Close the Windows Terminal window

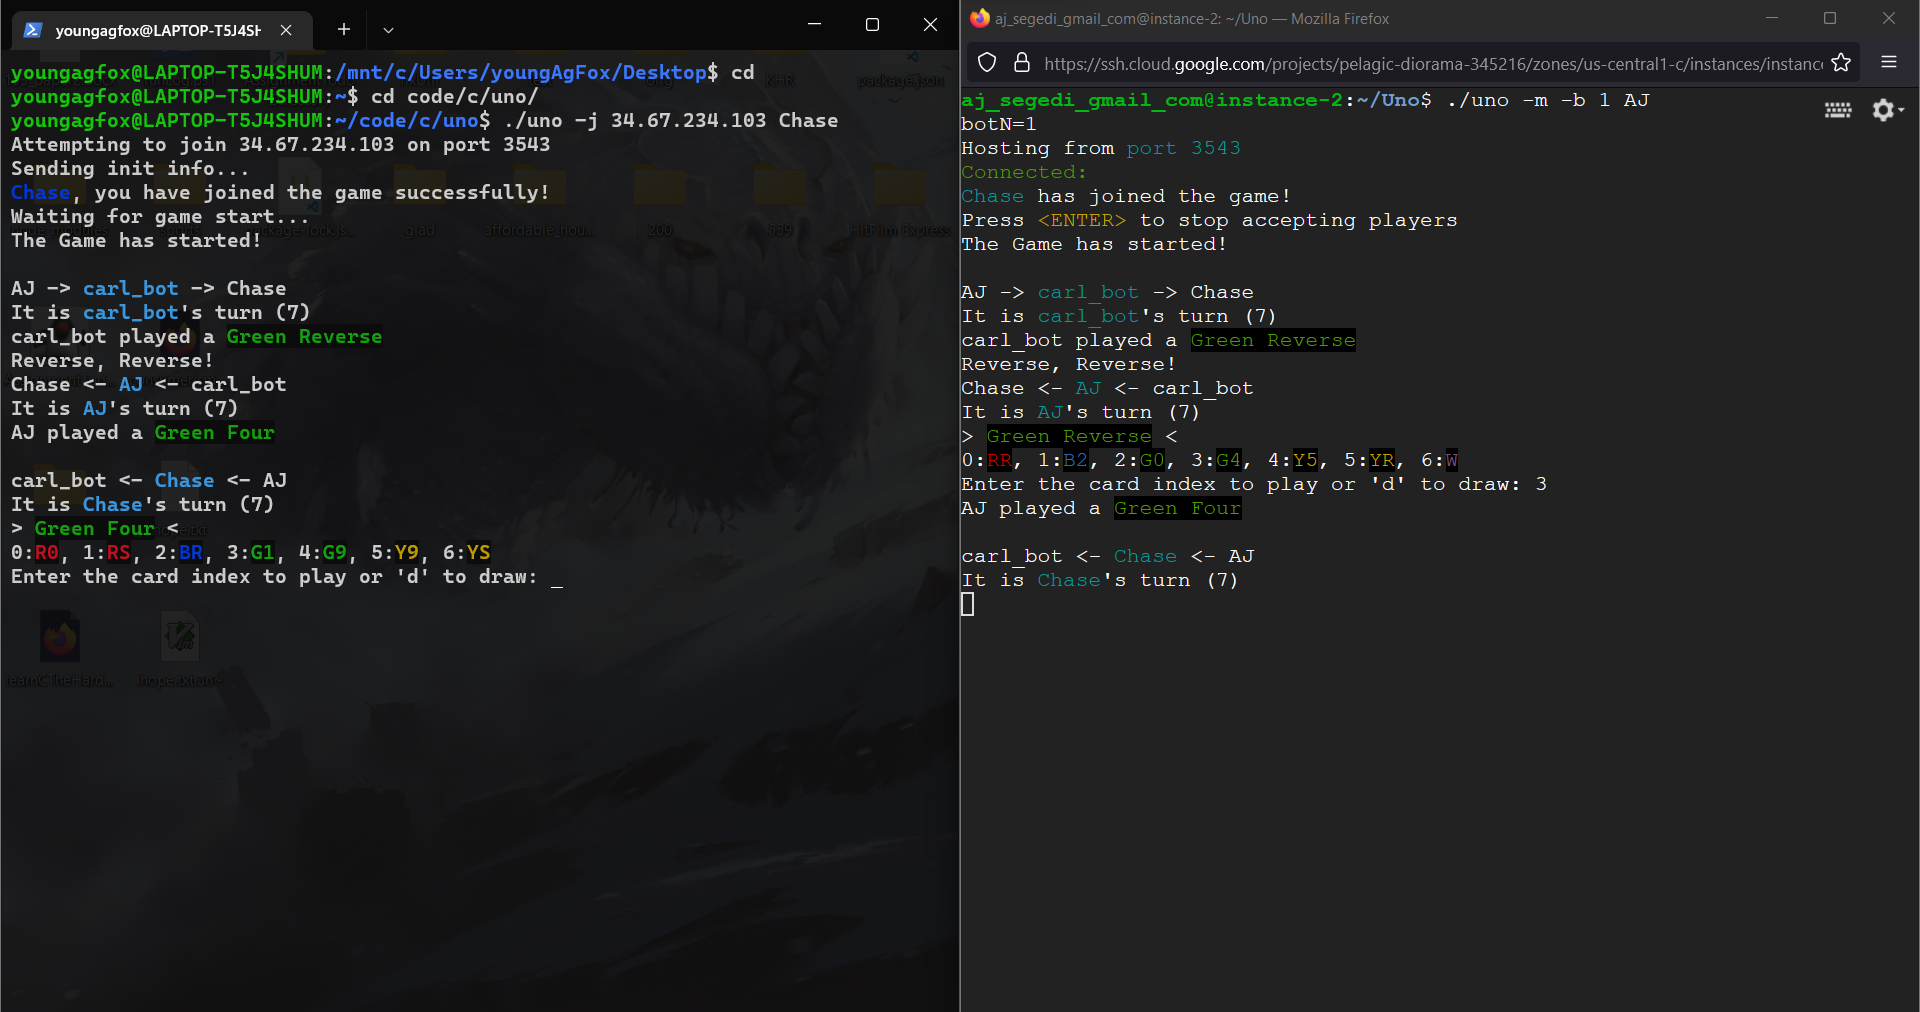click(x=930, y=24)
